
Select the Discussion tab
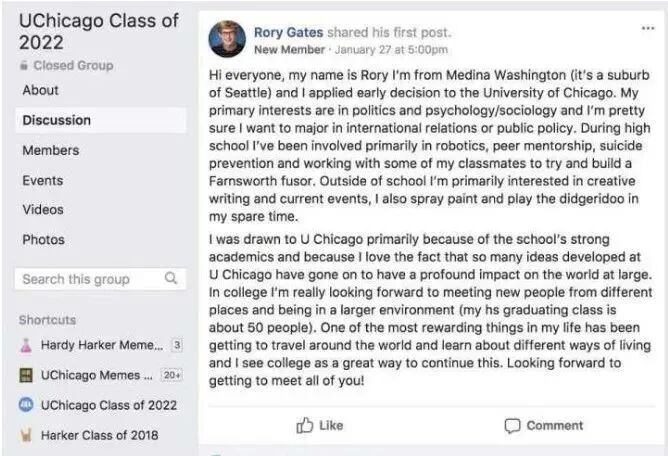coord(56,120)
